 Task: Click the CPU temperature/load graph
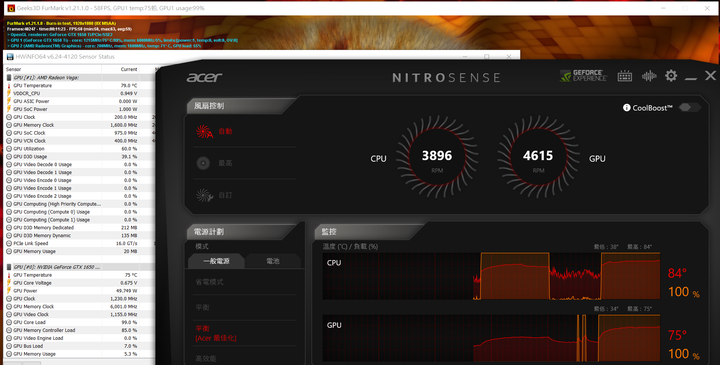[x=491, y=276]
